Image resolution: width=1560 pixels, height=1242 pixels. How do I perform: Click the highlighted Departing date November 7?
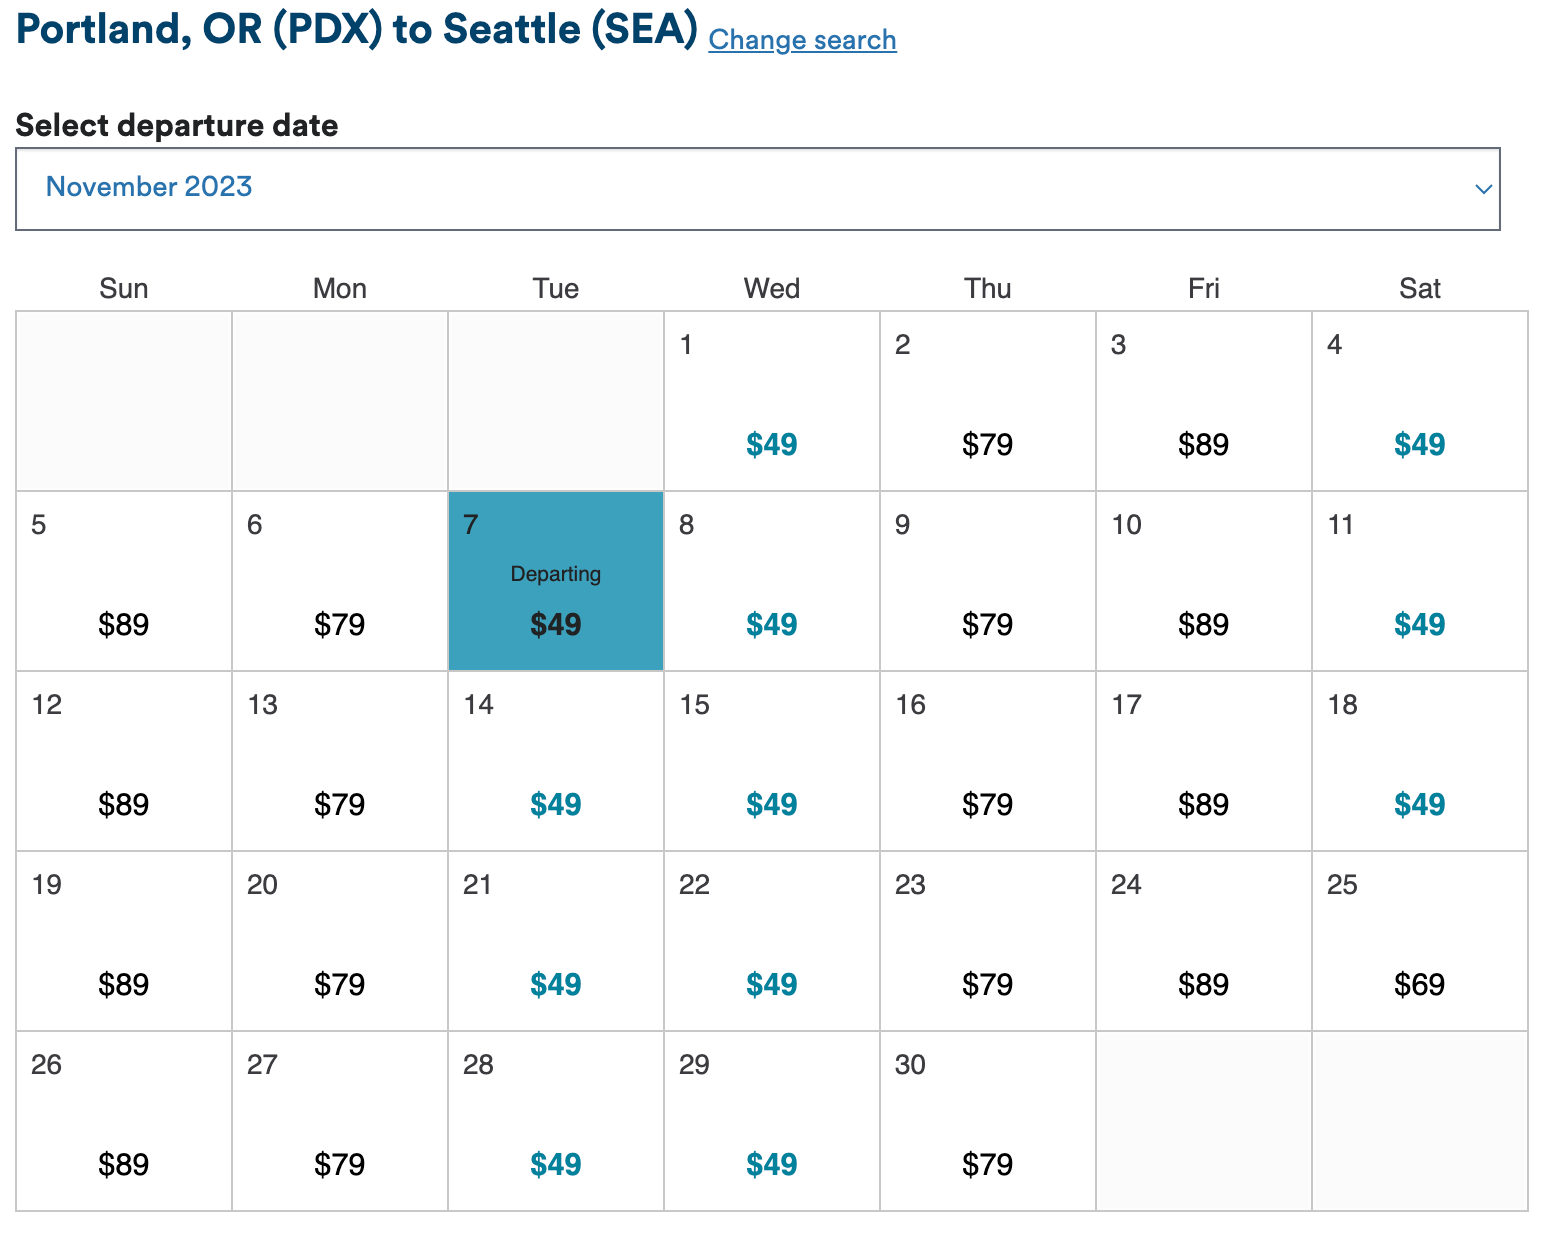[x=556, y=581]
